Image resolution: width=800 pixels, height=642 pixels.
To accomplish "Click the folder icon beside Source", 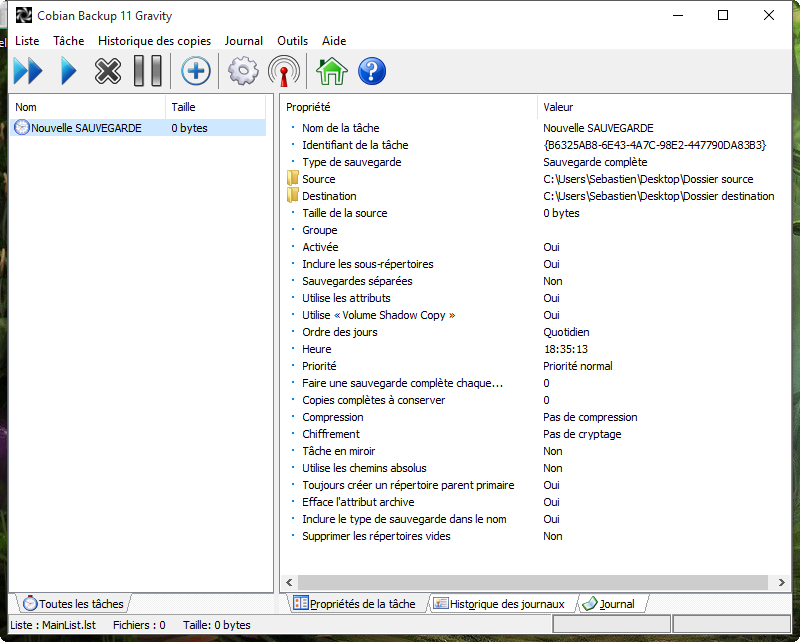I will [292, 178].
